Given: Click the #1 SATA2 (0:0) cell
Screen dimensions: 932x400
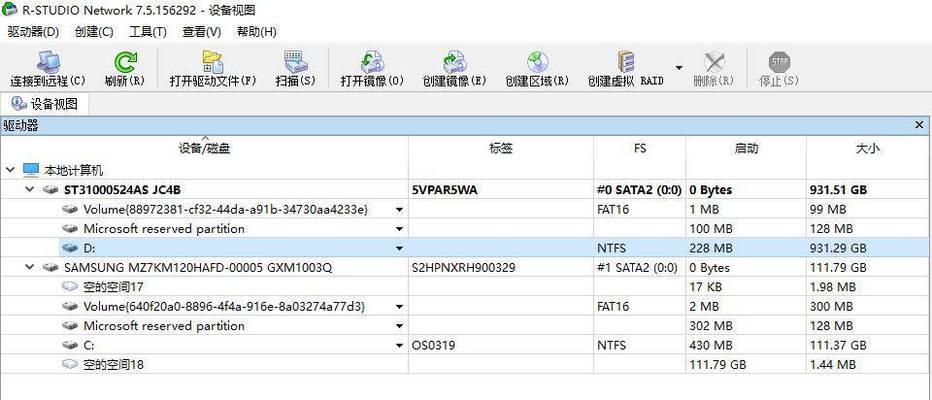Looking at the screenshot, I should (x=639, y=268).
